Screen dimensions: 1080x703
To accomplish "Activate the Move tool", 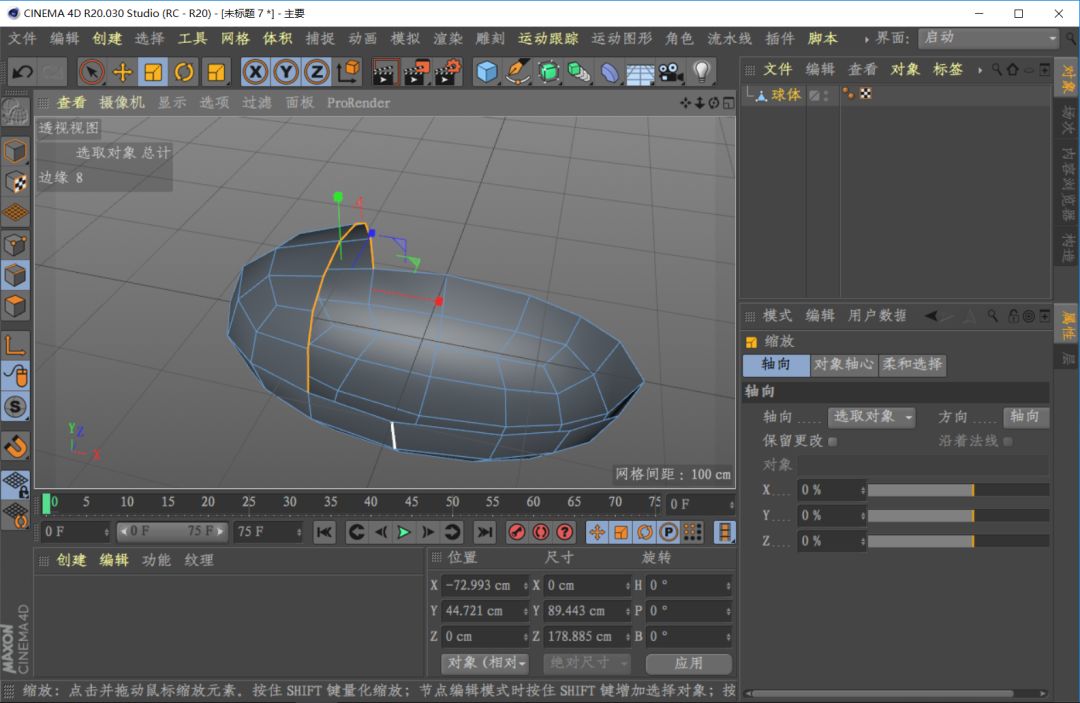I will click(123, 72).
